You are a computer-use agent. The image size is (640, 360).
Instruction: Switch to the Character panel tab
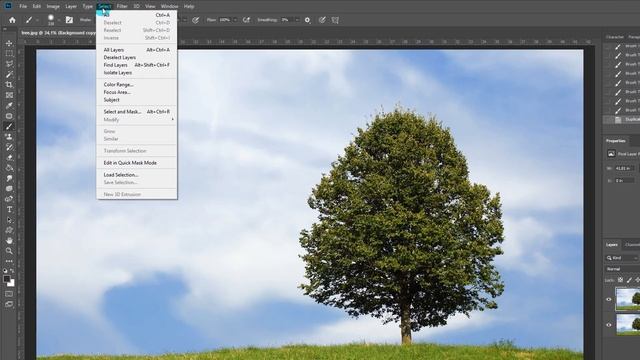point(615,37)
